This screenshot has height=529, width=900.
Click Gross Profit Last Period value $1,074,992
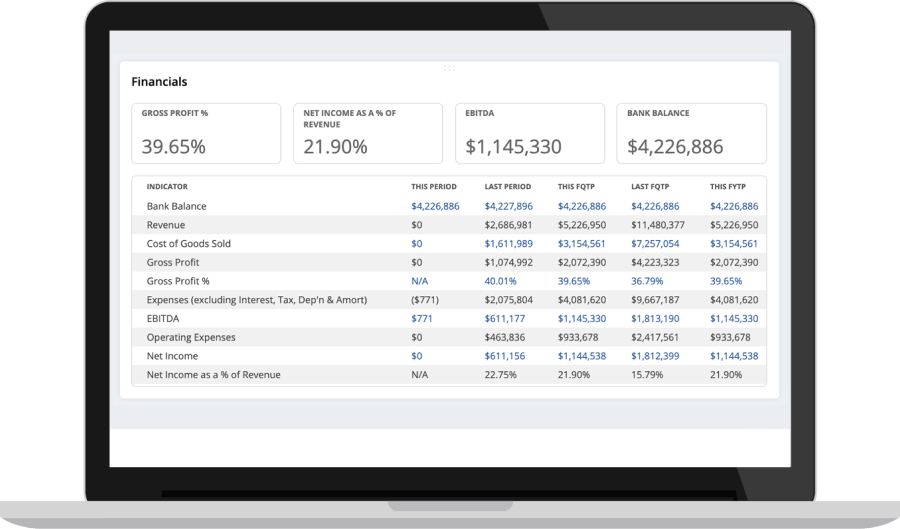(509, 262)
